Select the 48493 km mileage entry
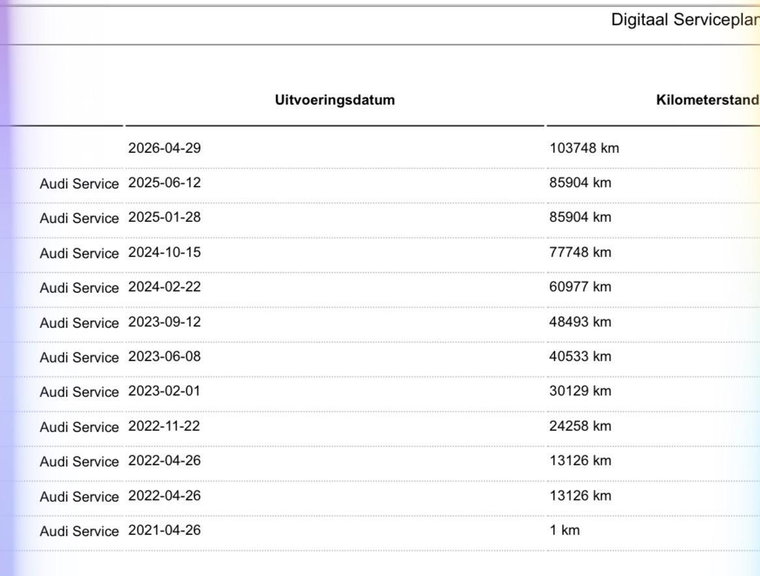760x576 pixels. click(x=580, y=322)
